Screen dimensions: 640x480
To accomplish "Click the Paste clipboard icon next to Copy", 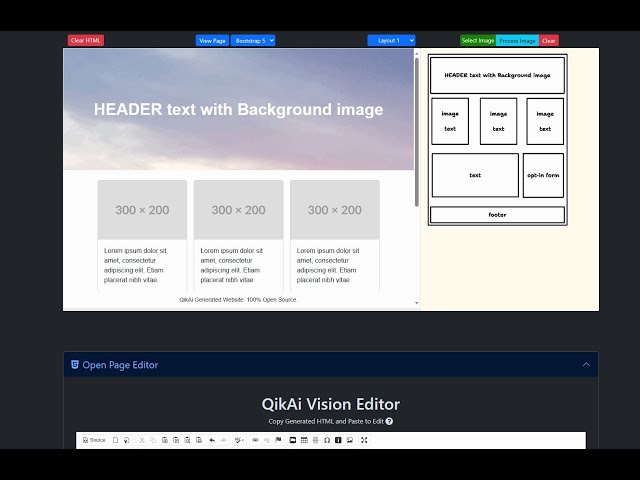I will tap(164, 440).
